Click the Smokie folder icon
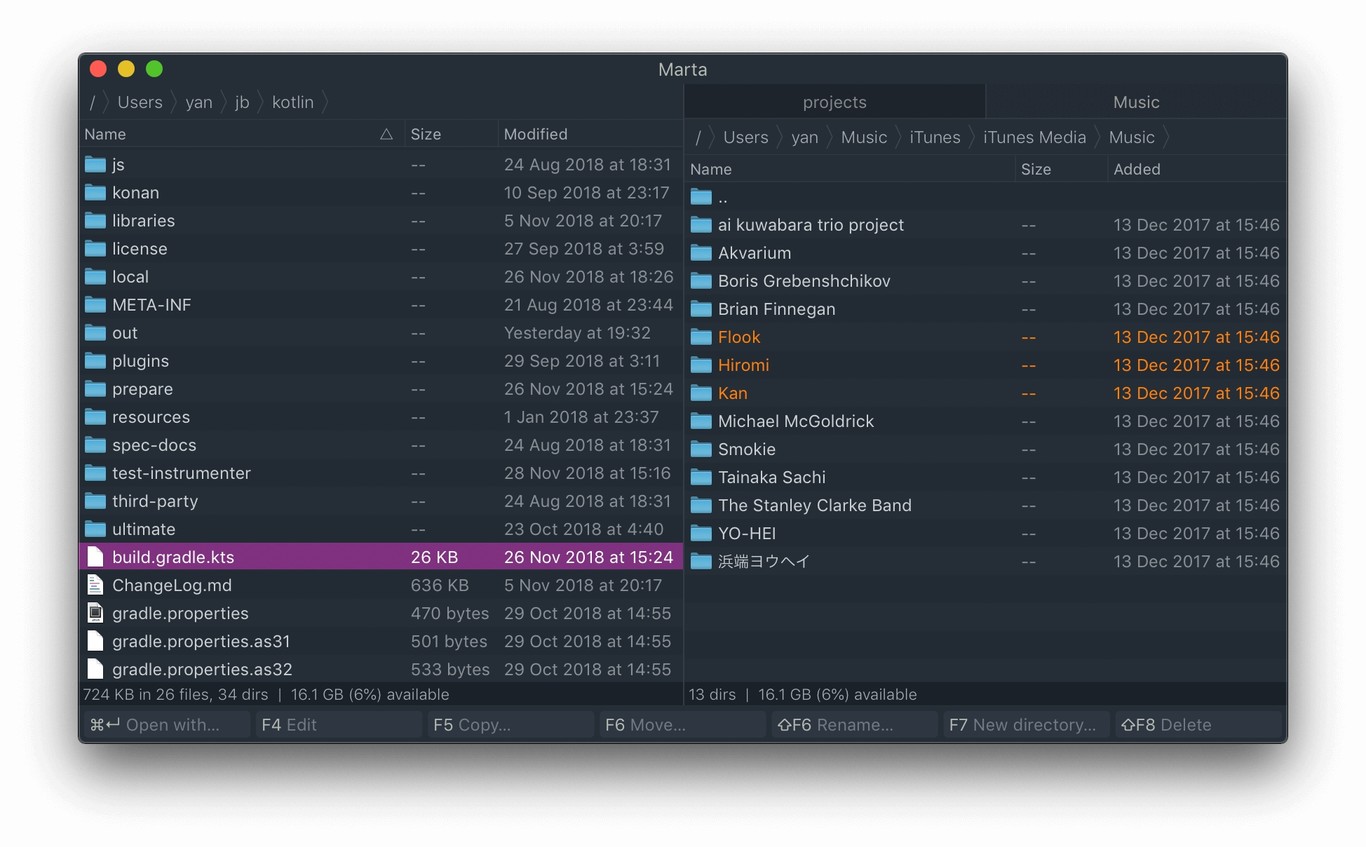Image resolution: width=1366 pixels, height=847 pixels. tap(701, 449)
